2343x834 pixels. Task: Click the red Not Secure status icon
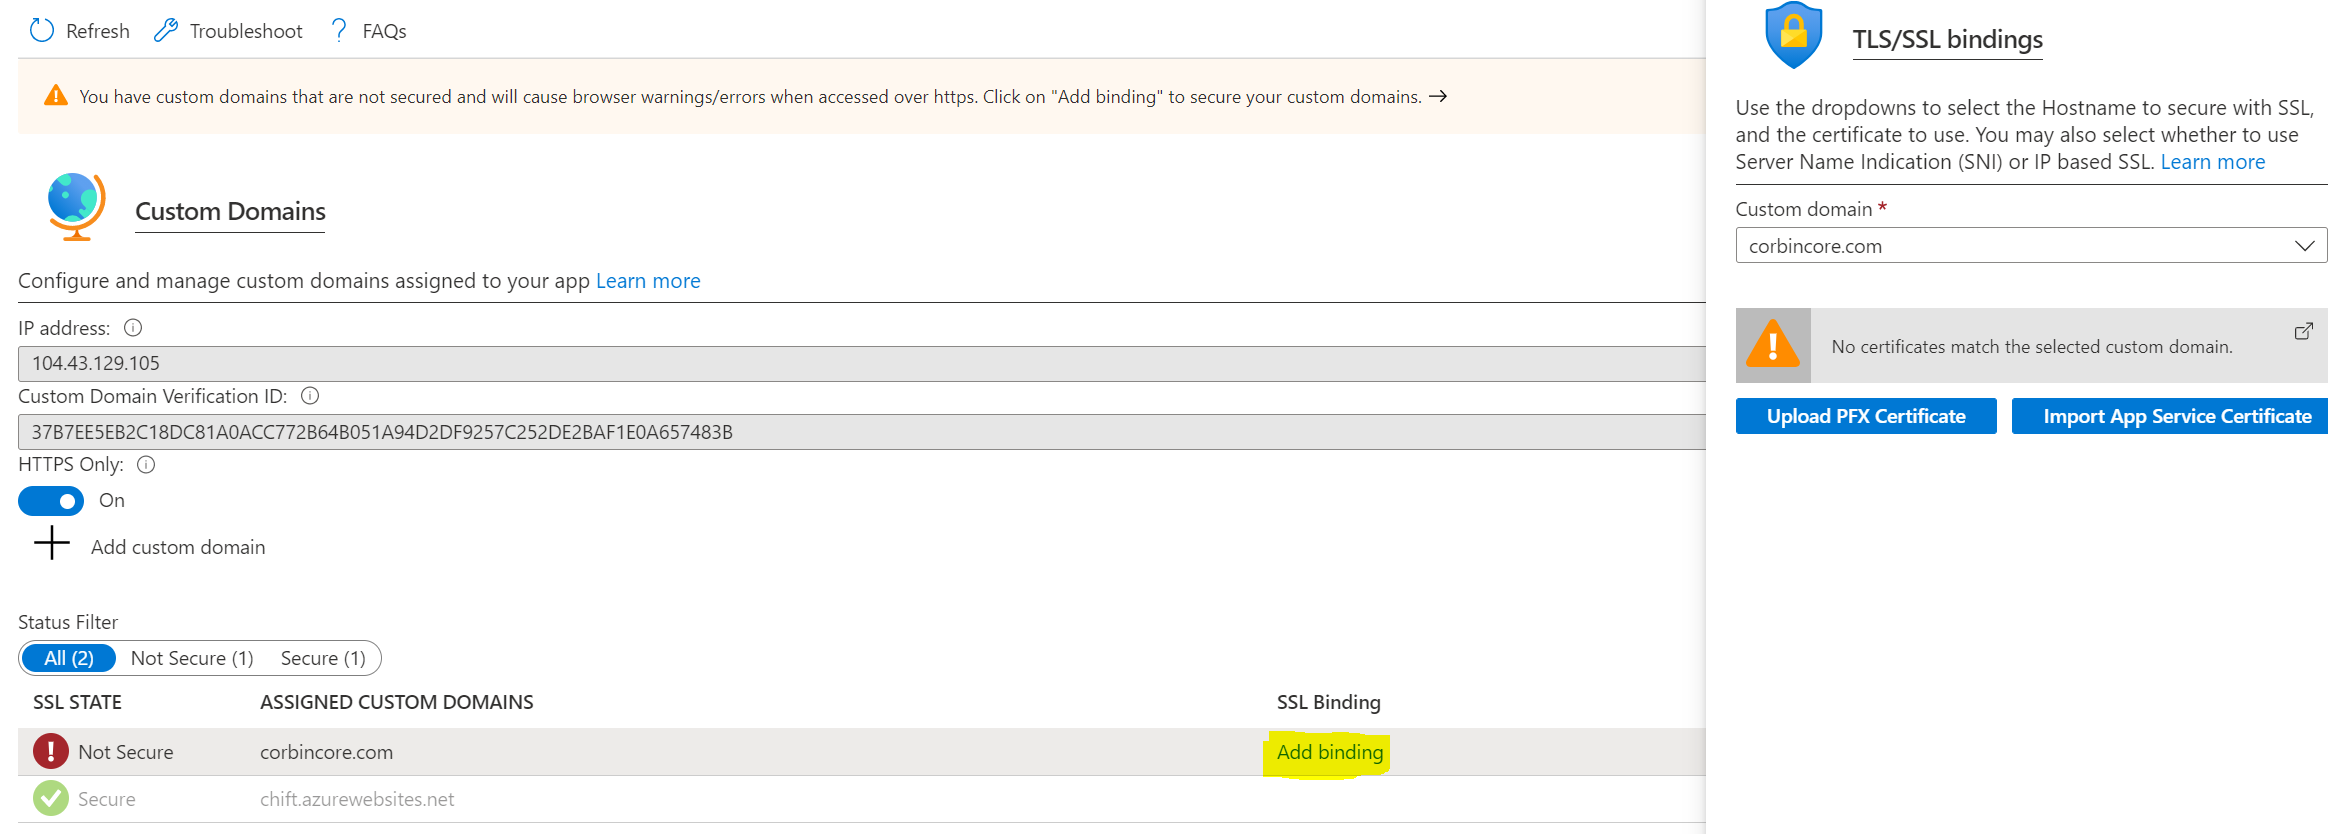tap(51, 751)
